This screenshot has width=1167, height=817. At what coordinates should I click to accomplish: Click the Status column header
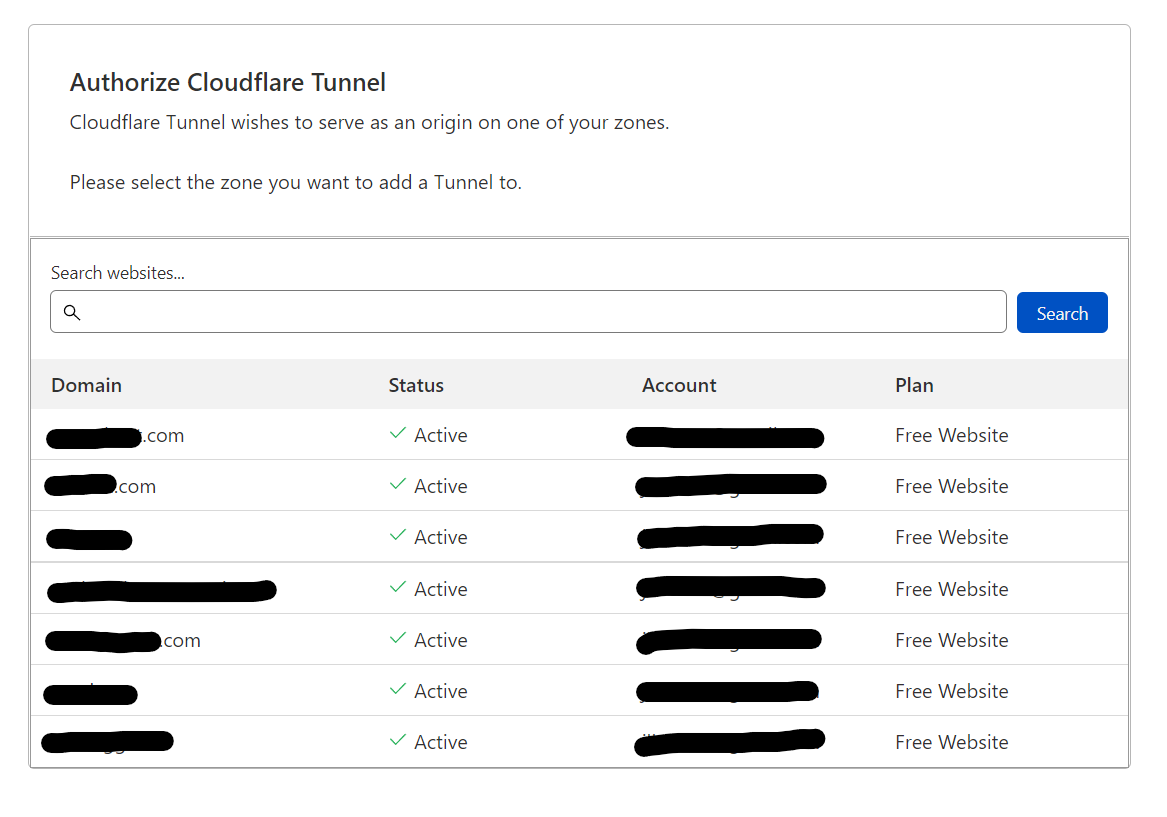pos(416,385)
